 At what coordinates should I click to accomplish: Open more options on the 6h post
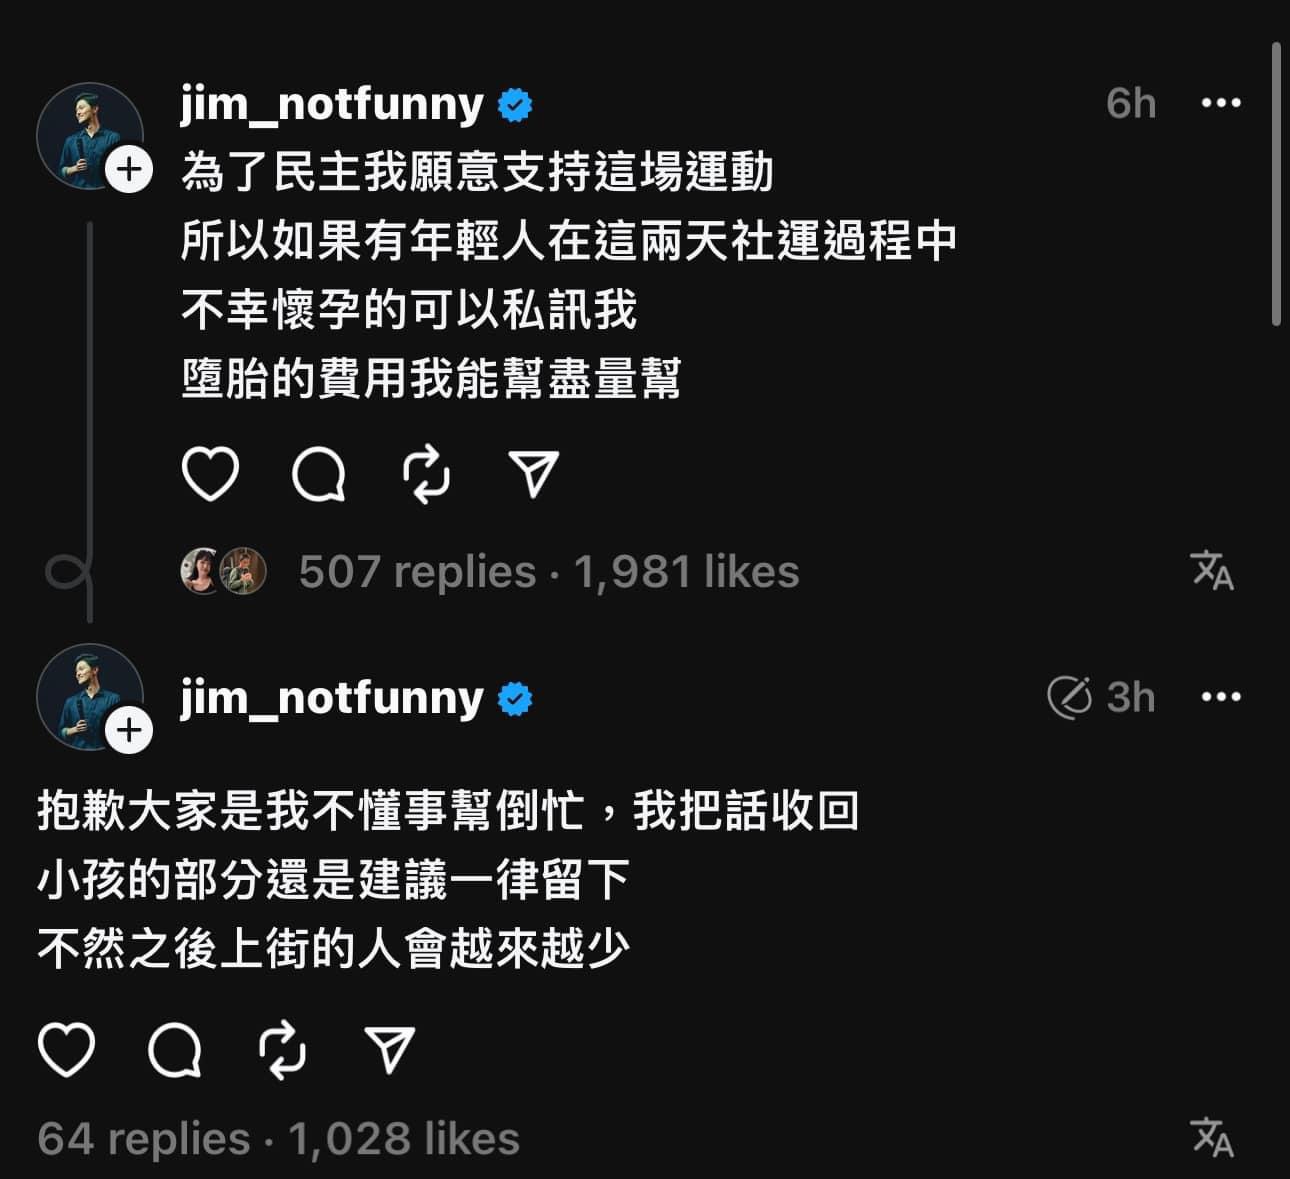coord(1220,103)
